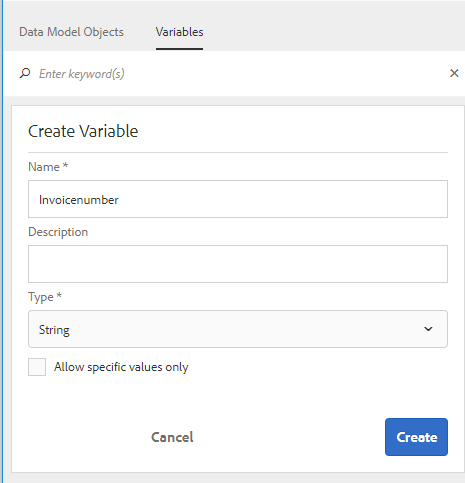Clear the keyword search with the X icon
Screen dimensions: 465x483
pyautogui.click(x=454, y=73)
